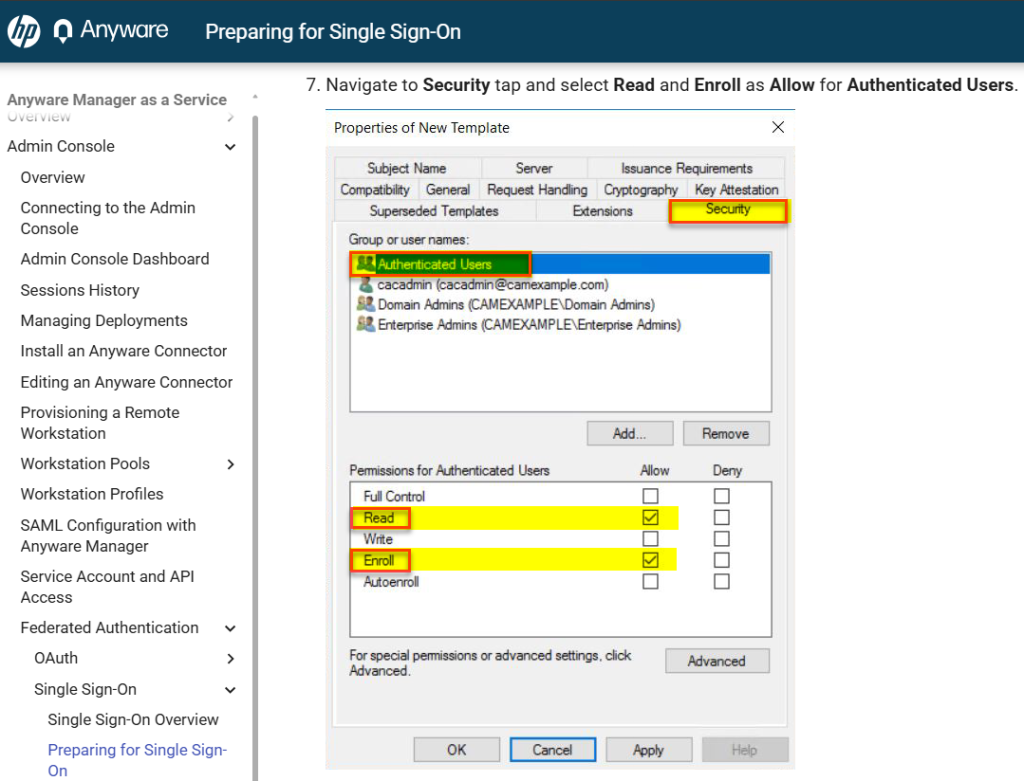Image resolution: width=1024 pixels, height=781 pixels.
Task: Select the cacadmin user icon
Action: pyautogui.click(x=366, y=285)
